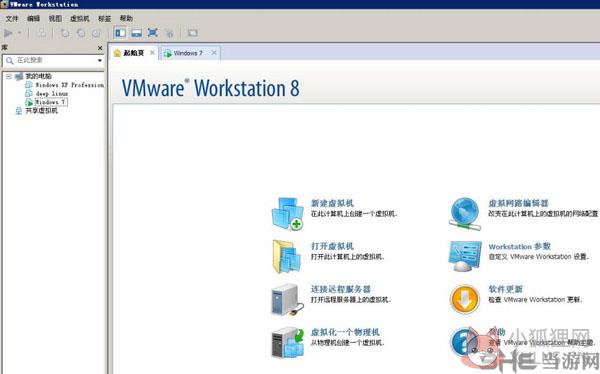Click the magnifier icon in library search
Viewport: 600px width, 374px height.
tap(10, 60)
